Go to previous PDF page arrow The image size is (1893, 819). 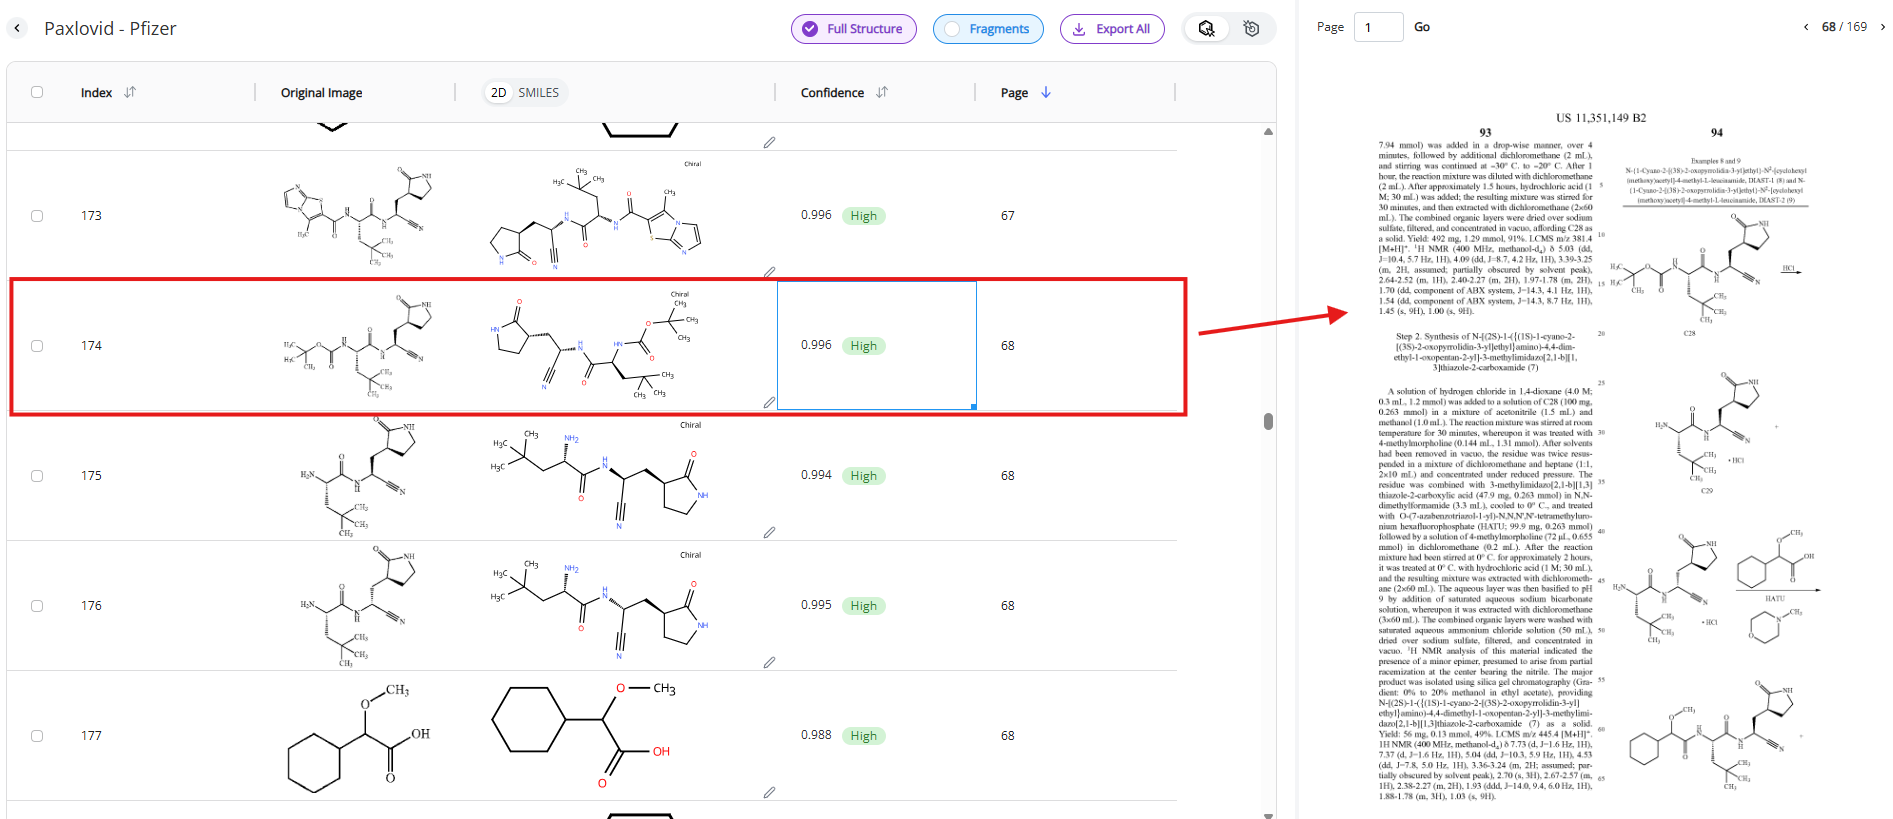[x=1806, y=27]
